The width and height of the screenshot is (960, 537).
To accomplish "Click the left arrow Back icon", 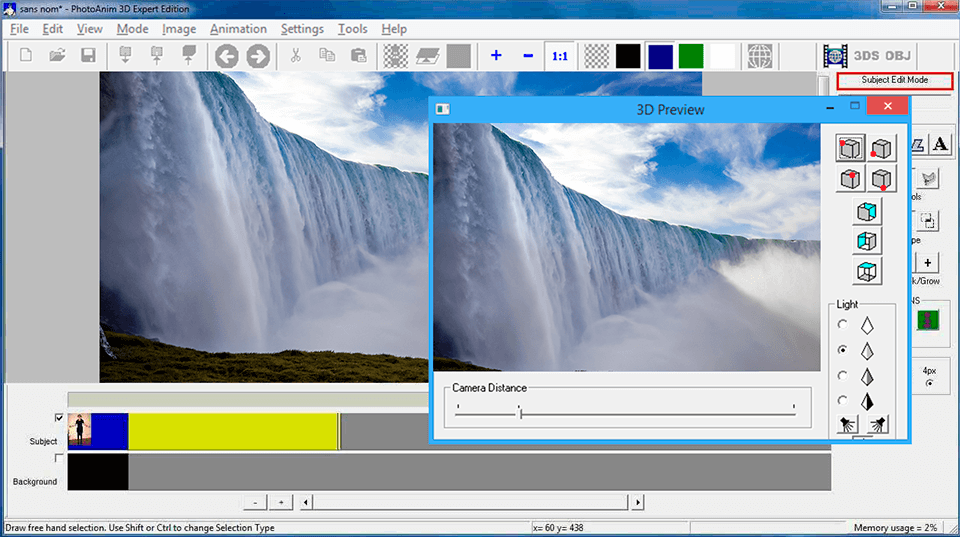I will click(226, 56).
